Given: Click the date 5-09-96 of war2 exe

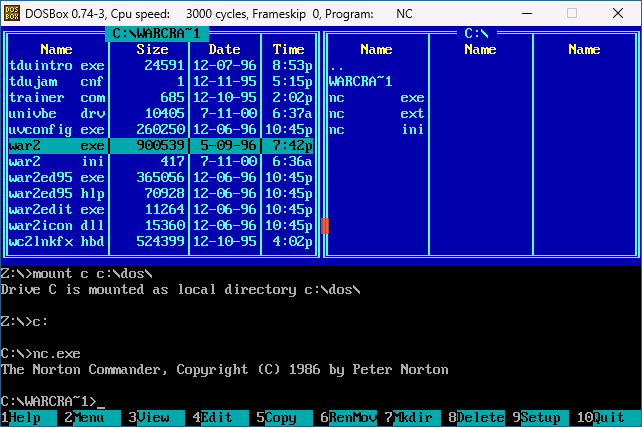Looking at the screenshot, I should [x=228, y=146].
